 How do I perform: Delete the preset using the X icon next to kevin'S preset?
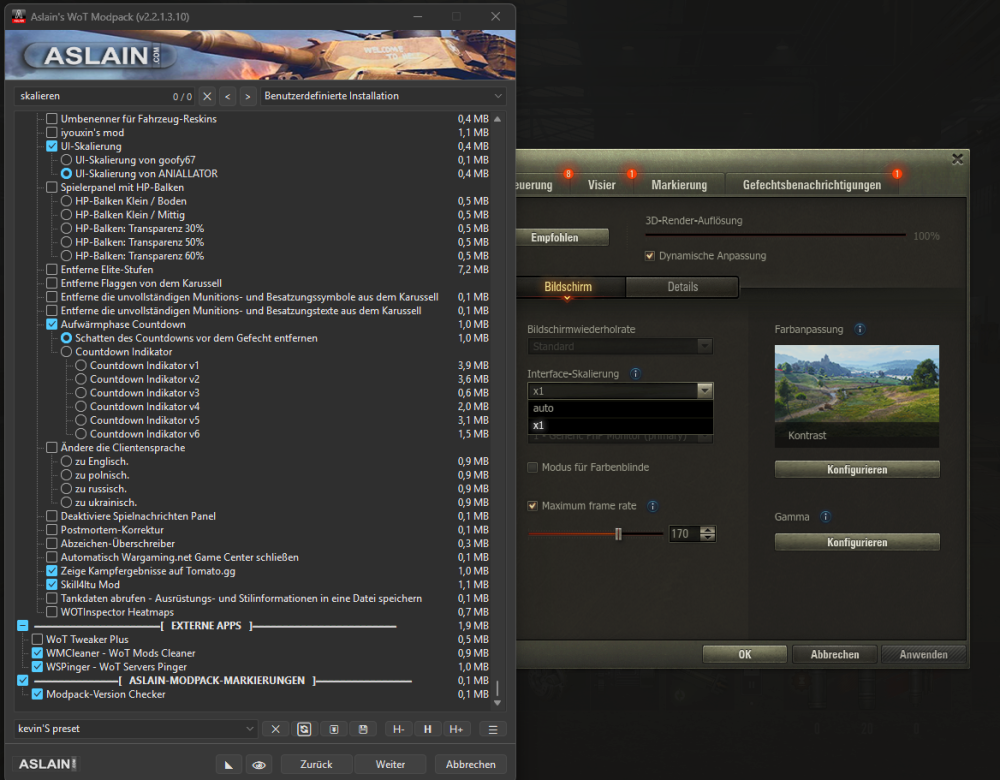pyautogui.click(x=276, y=729)
